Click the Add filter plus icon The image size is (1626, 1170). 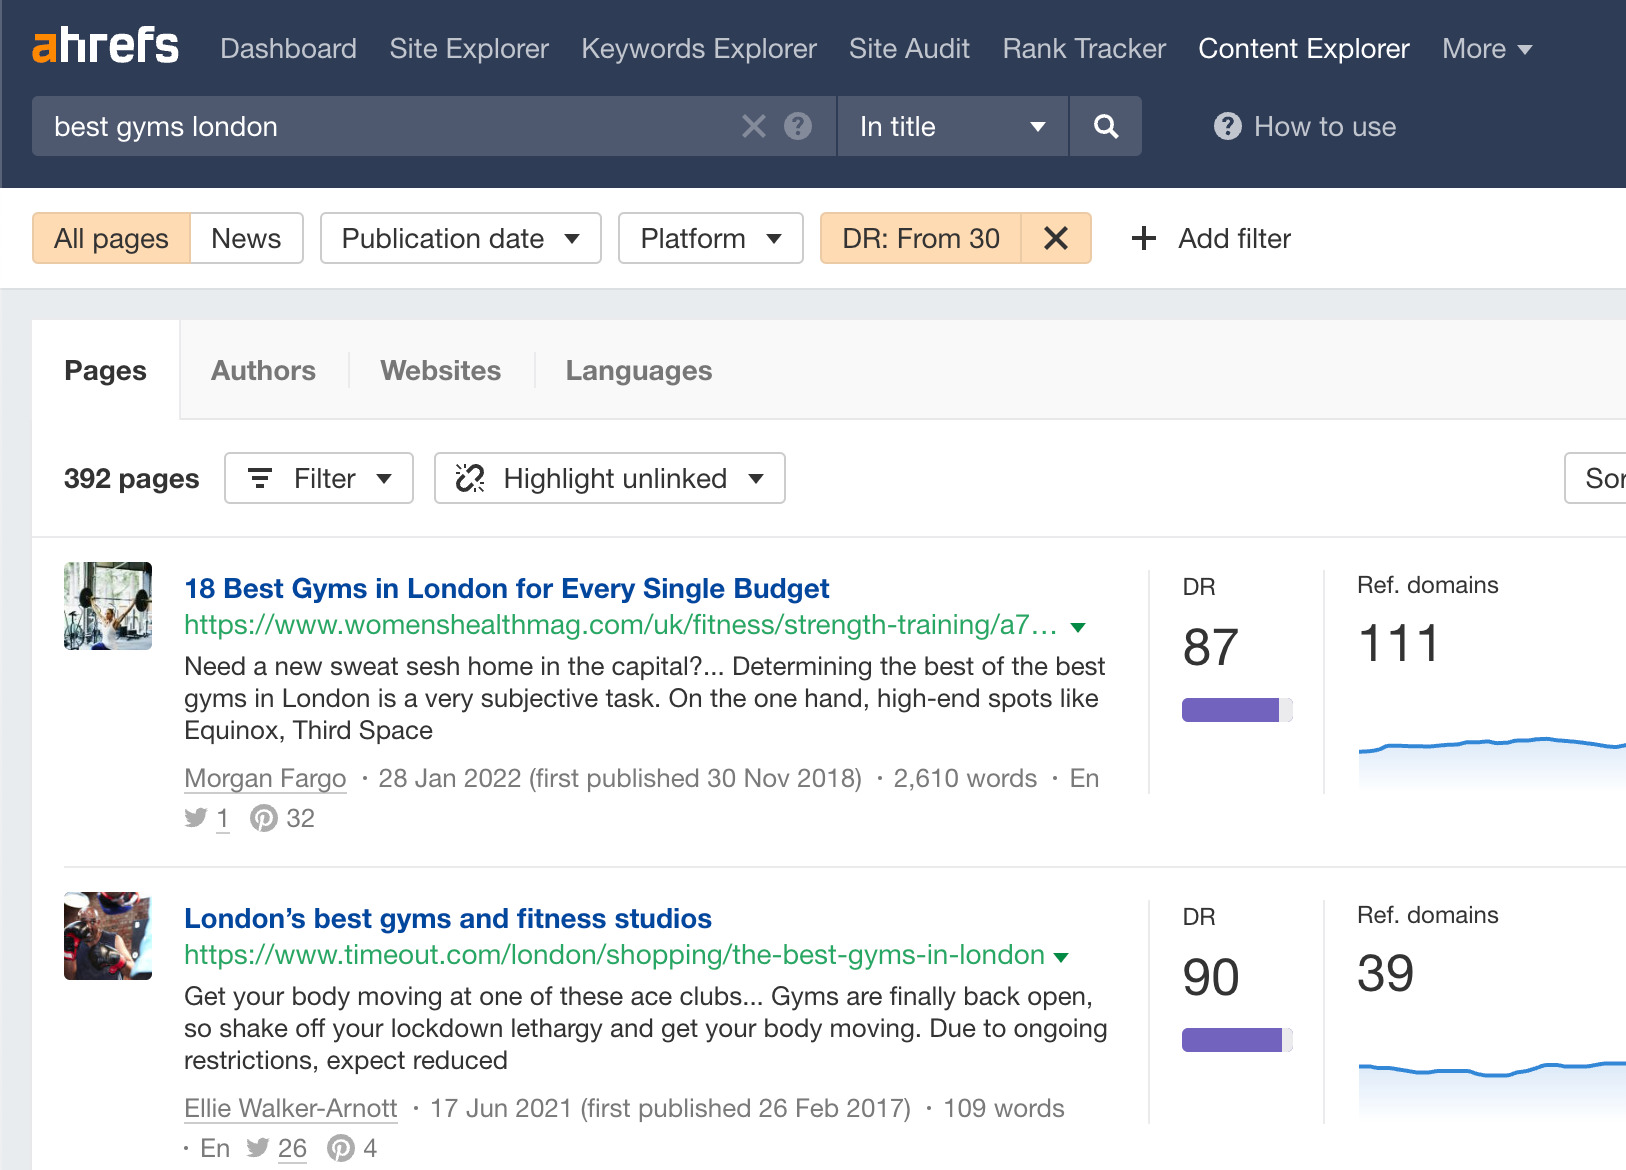pyautogui.click(x=1142, y=238)
